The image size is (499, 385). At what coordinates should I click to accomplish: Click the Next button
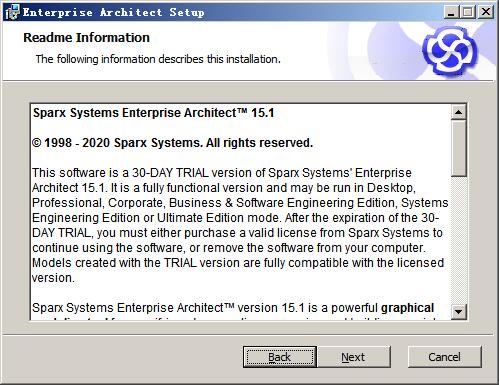pos(354,357)
